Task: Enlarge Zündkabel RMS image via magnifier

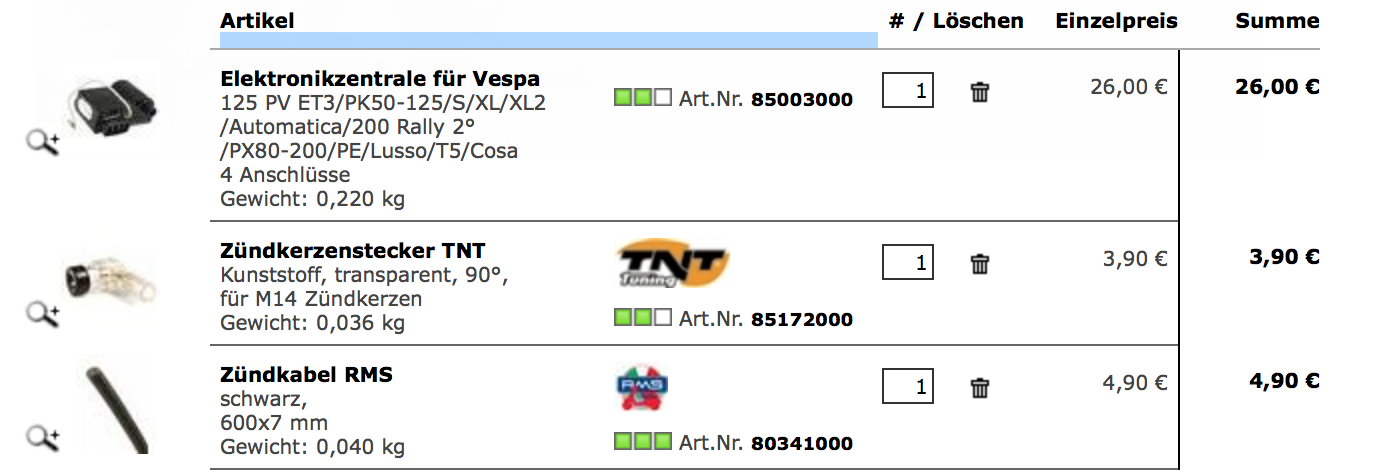Action: tap(42, 437)
